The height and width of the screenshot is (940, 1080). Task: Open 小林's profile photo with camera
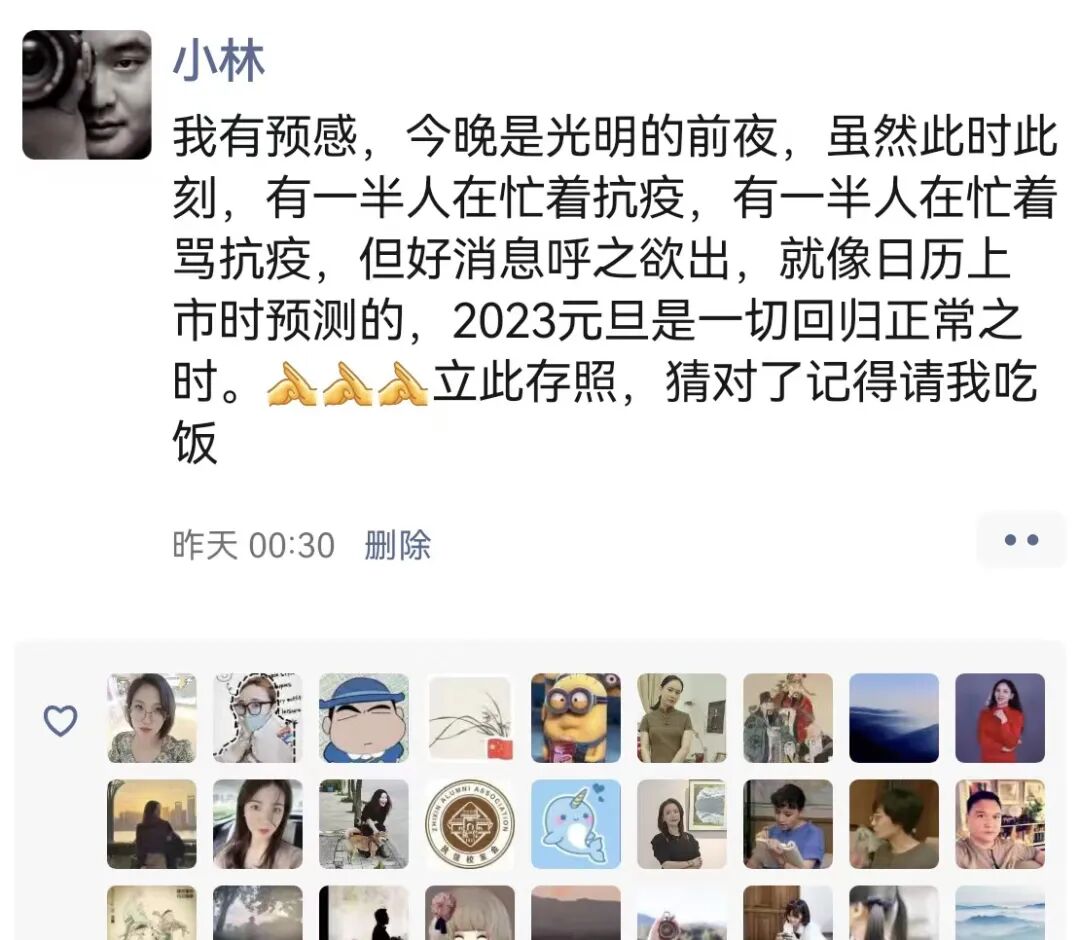pos(87,95)
